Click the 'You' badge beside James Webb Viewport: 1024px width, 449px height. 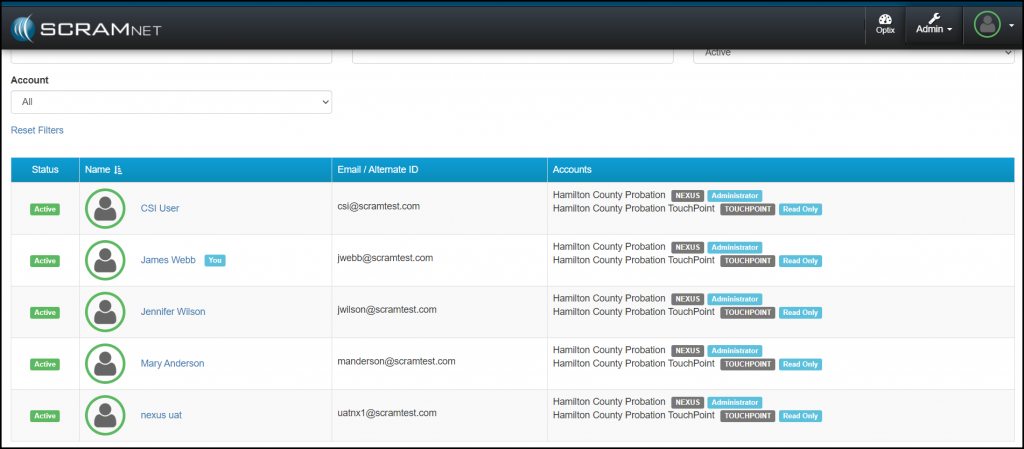pos(215,260)
